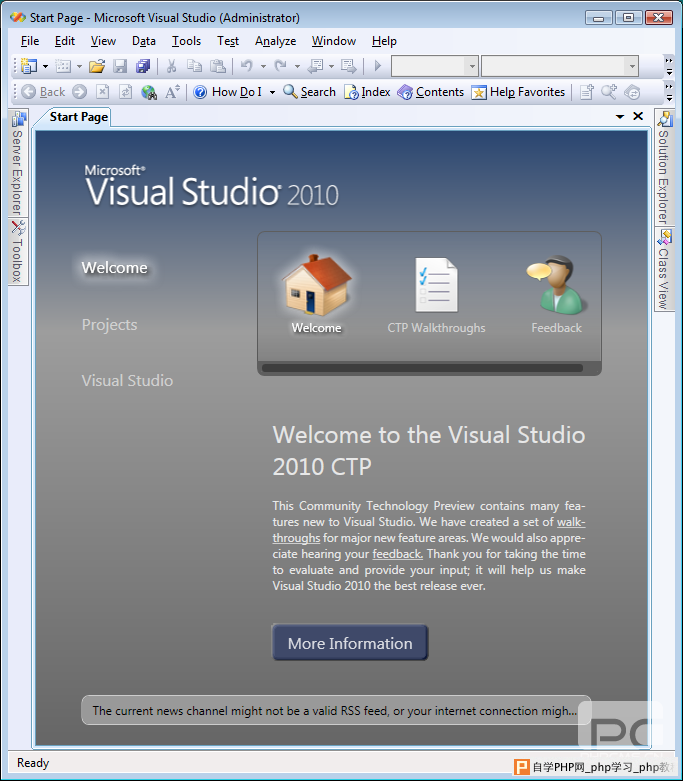Click the Add New Item toolbar icon
This screenshot has height=781, width=683.
tap(63, 66)
